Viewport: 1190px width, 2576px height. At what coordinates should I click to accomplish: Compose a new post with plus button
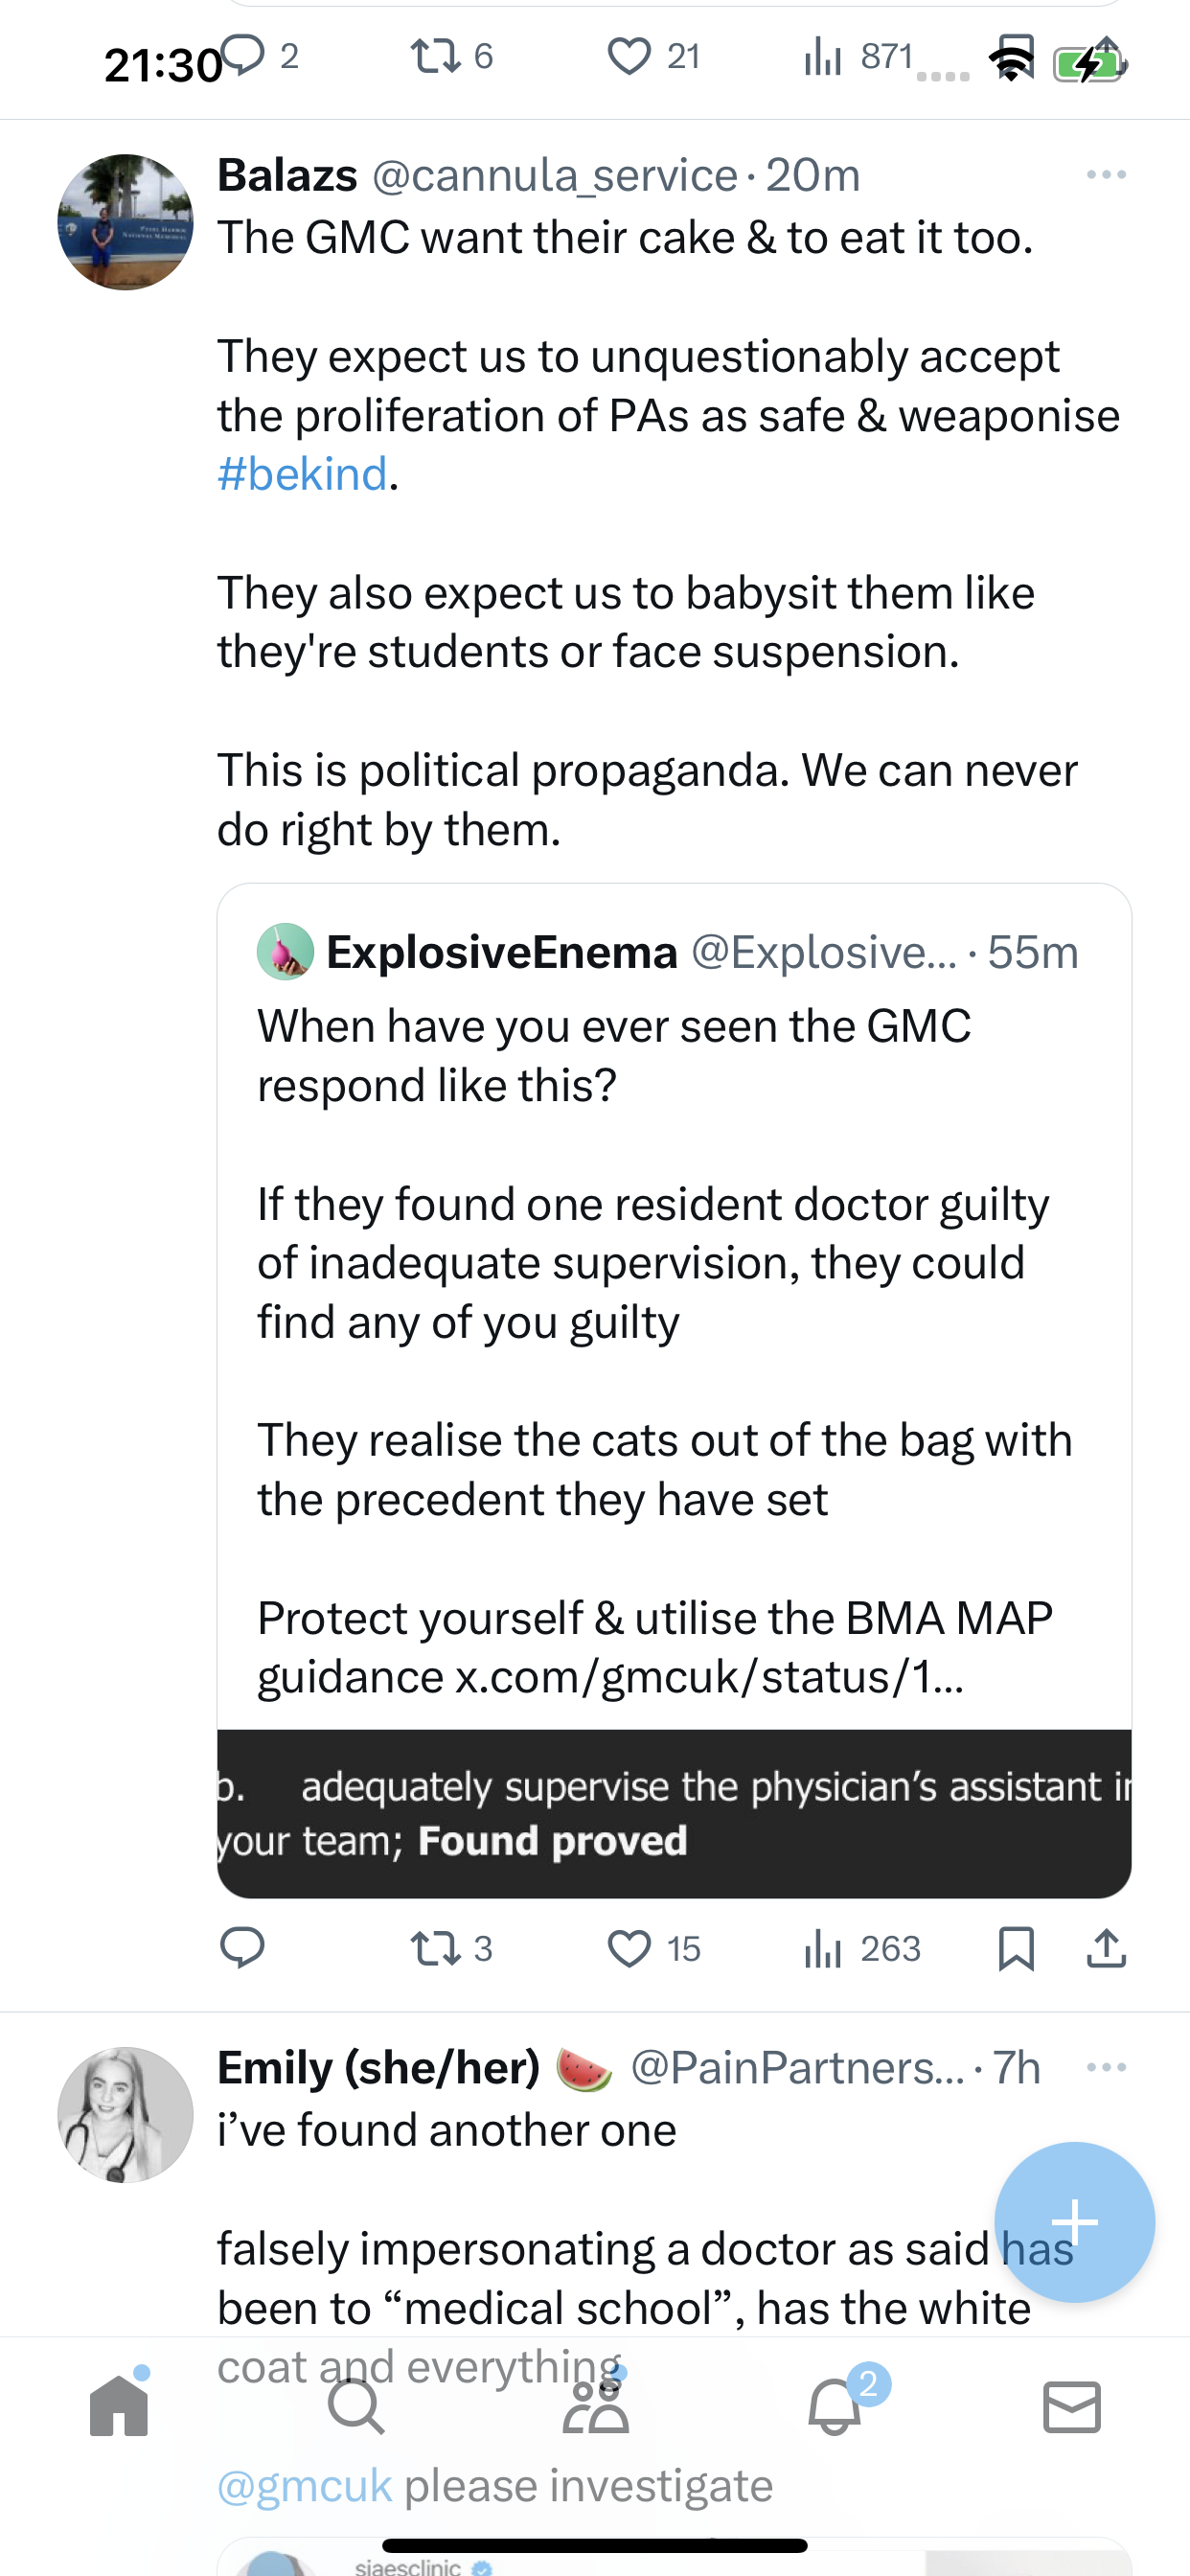pyautogui.click(x=1075, y=2222)
